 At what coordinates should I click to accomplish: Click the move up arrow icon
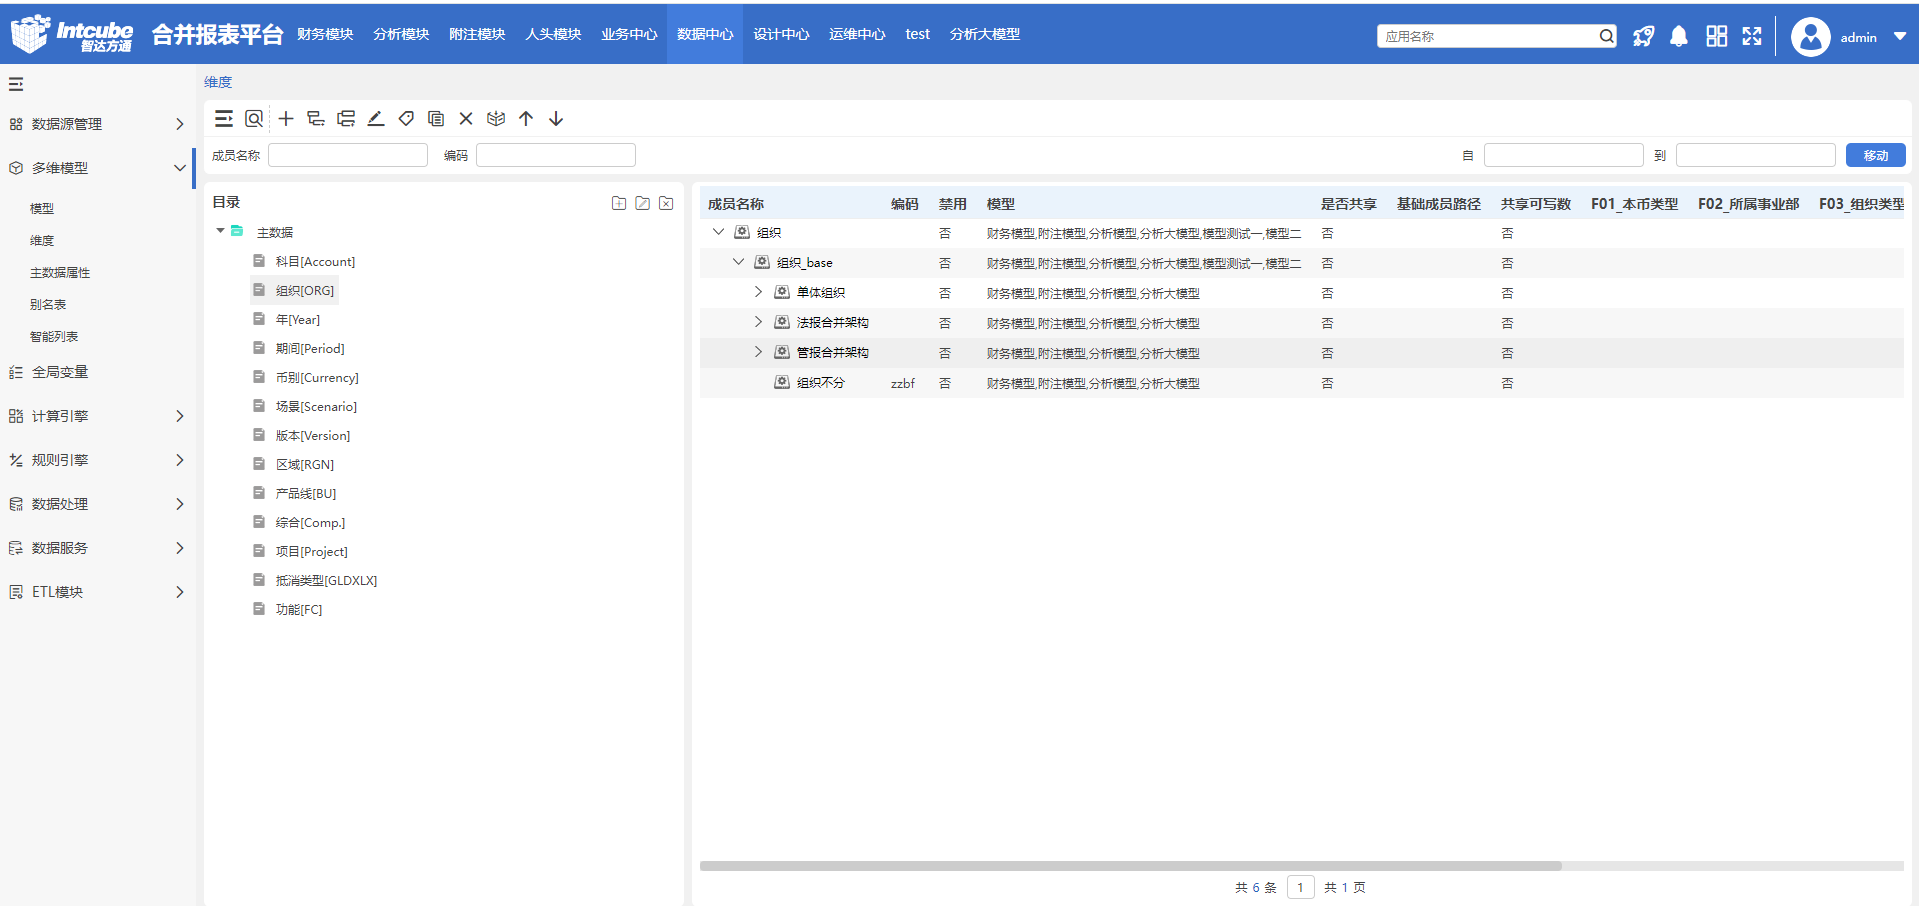526,119
